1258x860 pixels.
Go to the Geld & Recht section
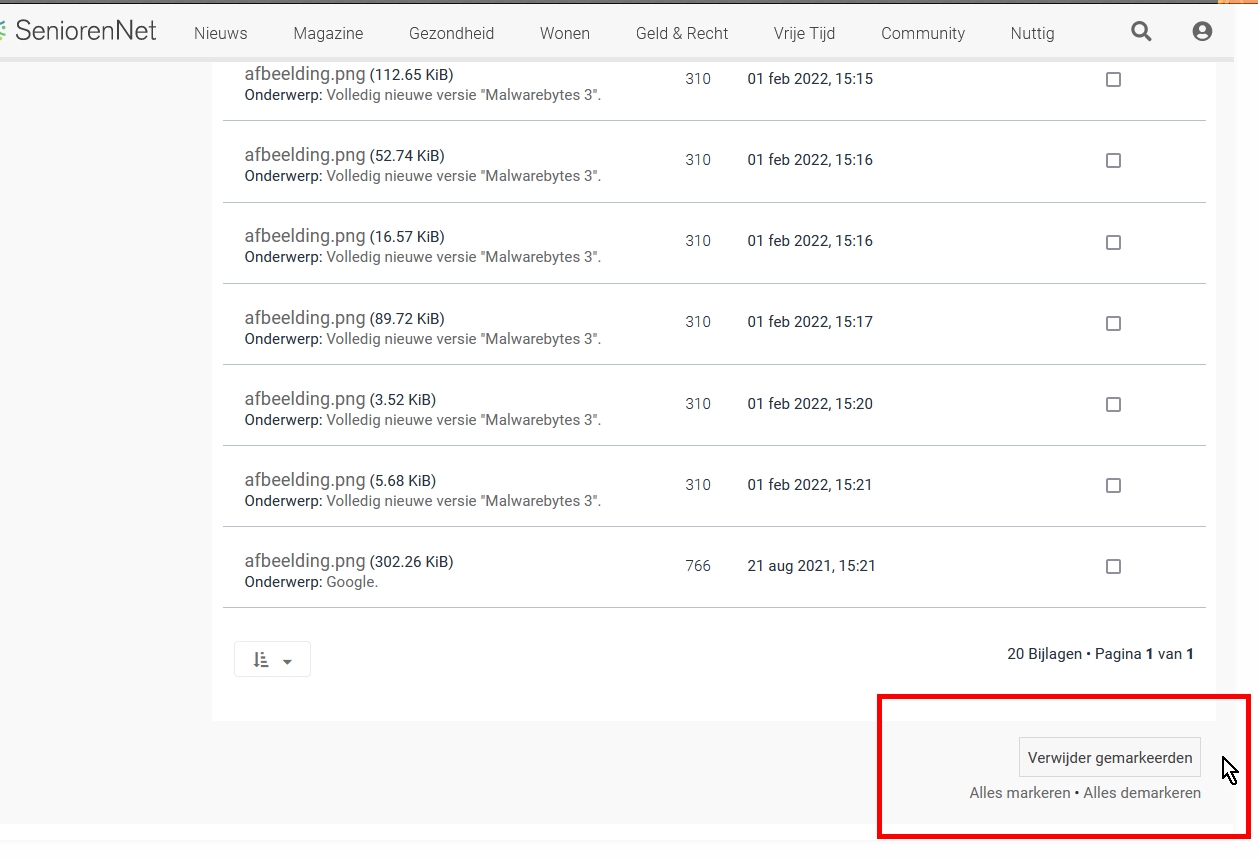point(681,34)
